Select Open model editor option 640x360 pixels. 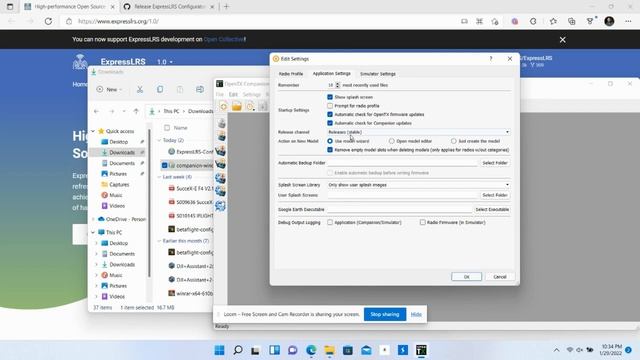[391, 141]
